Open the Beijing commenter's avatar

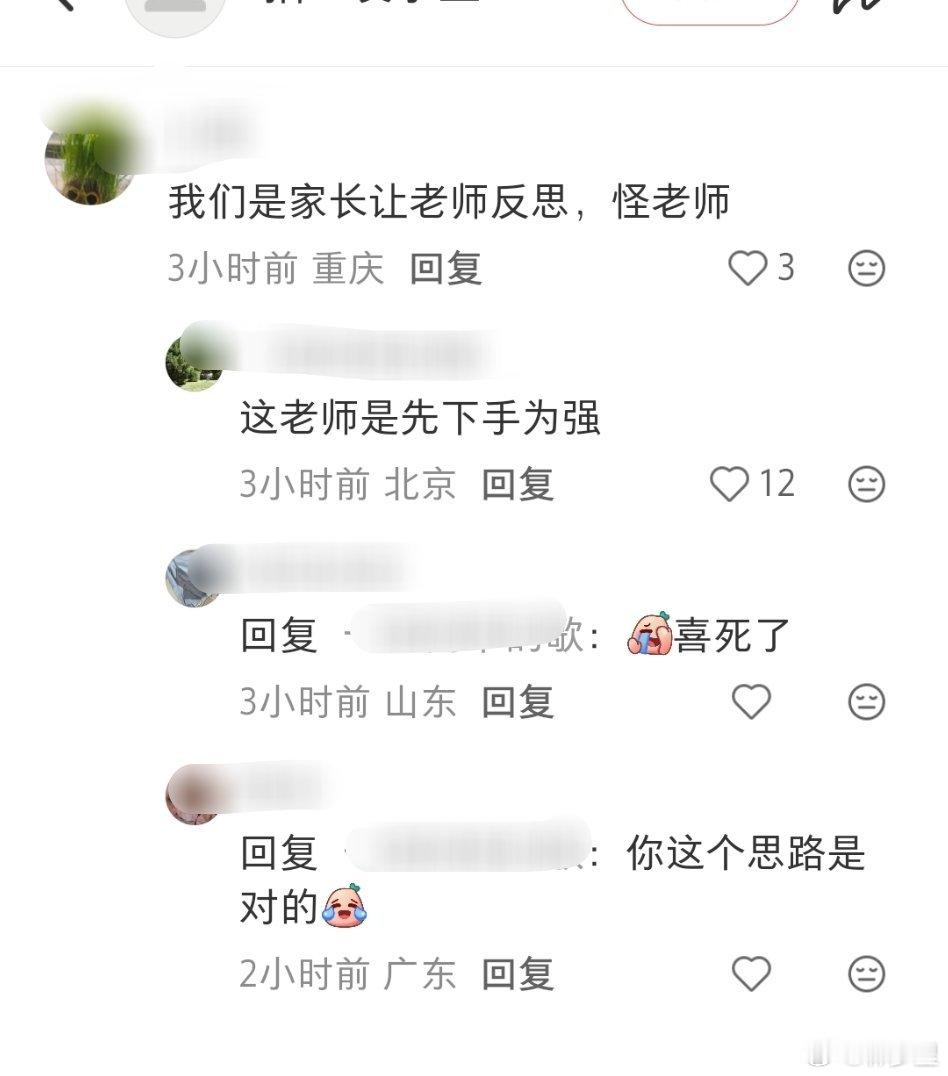[194, 362]
